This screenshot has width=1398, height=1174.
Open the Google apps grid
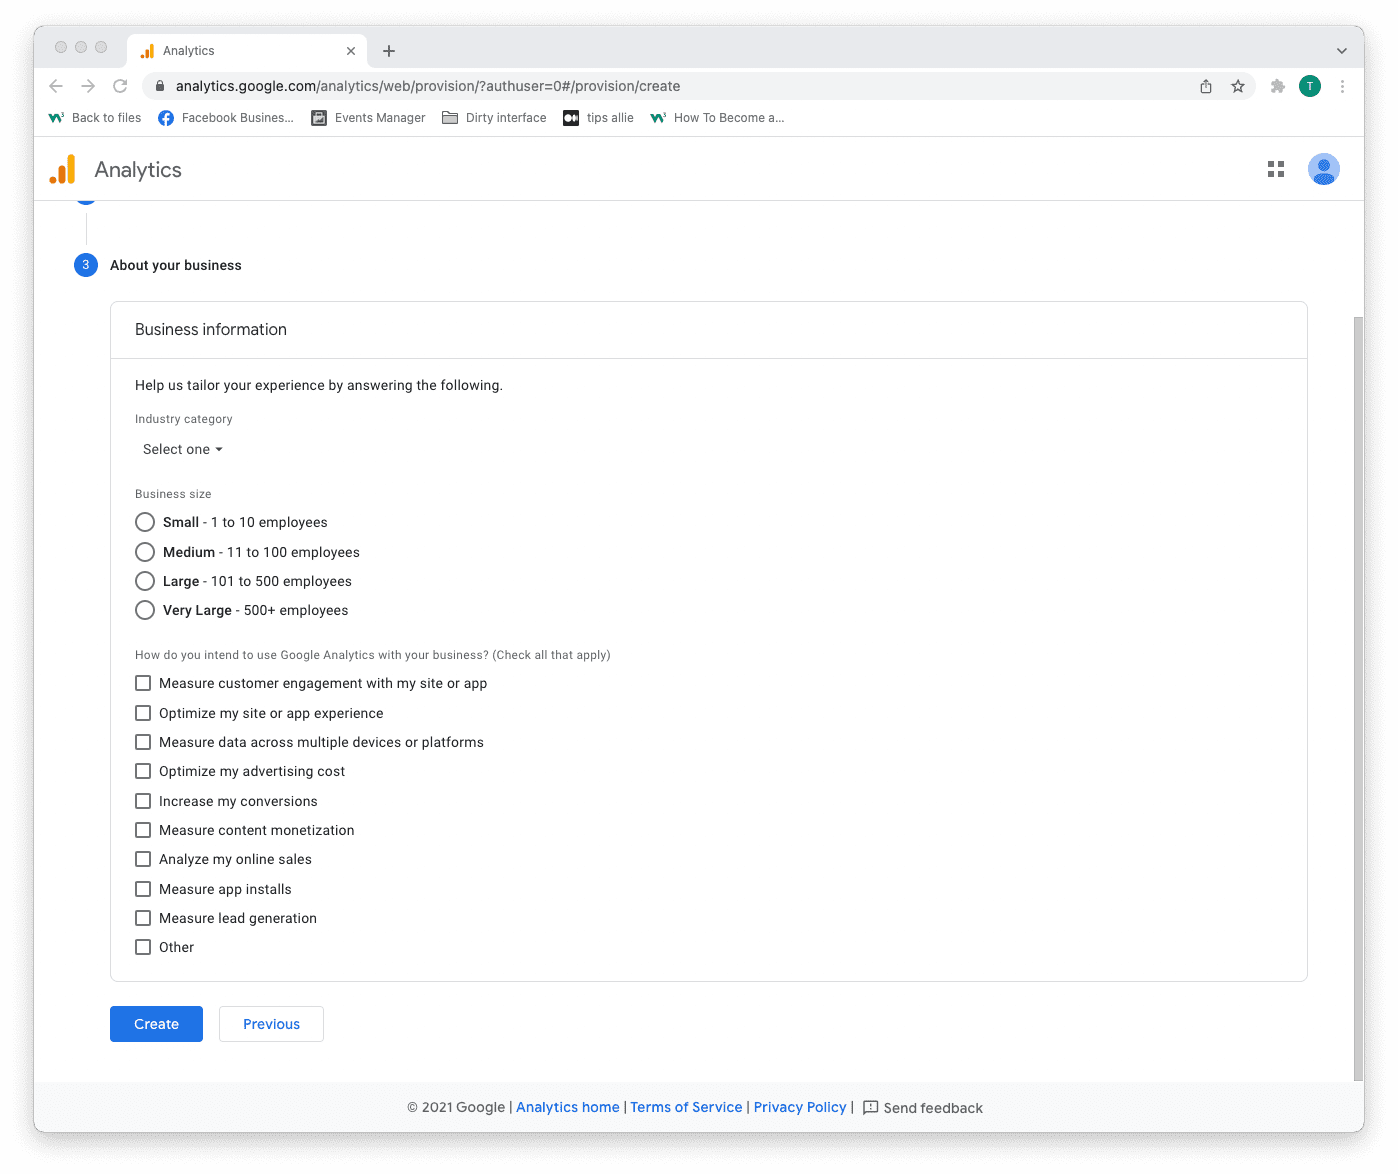(1275, 169)
